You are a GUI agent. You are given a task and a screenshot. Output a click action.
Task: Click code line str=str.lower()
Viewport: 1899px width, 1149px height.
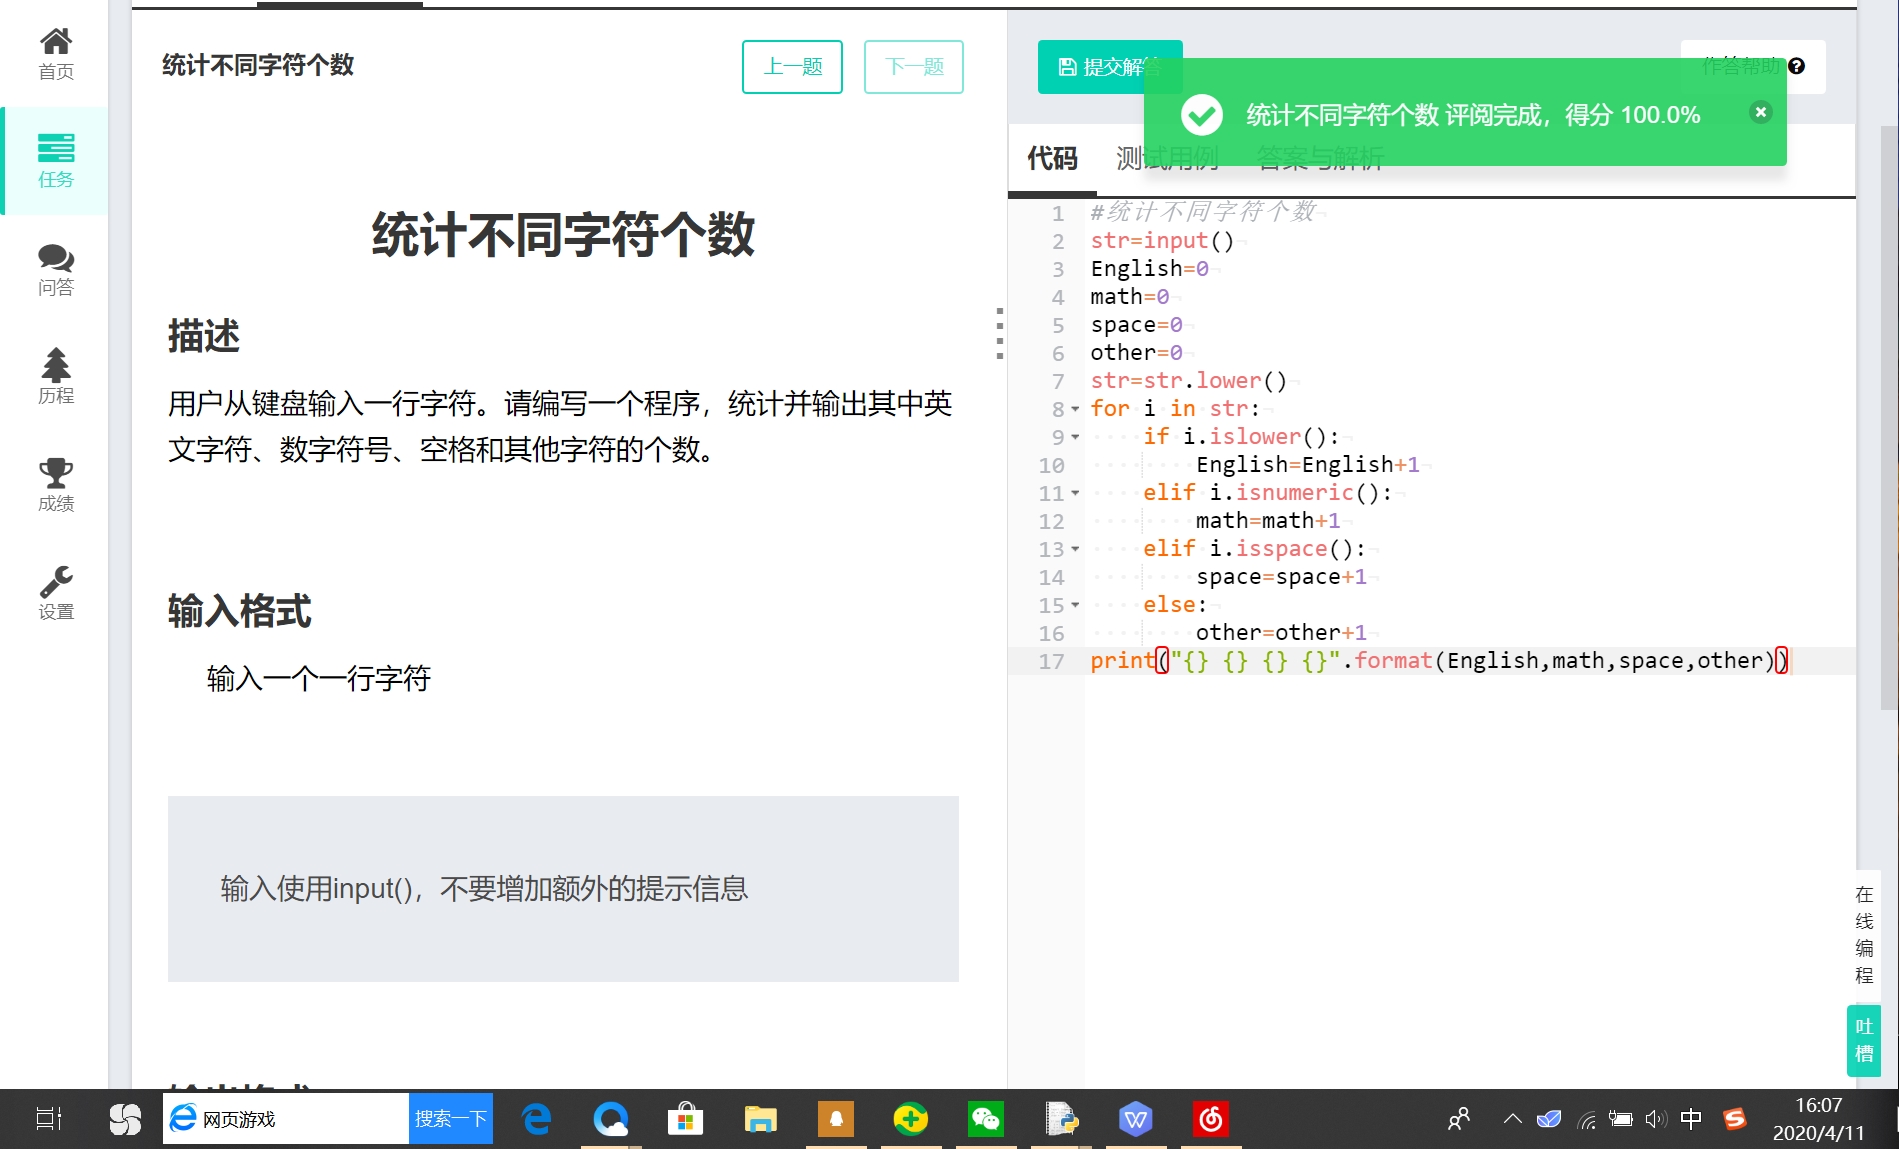click(1188, 381)
